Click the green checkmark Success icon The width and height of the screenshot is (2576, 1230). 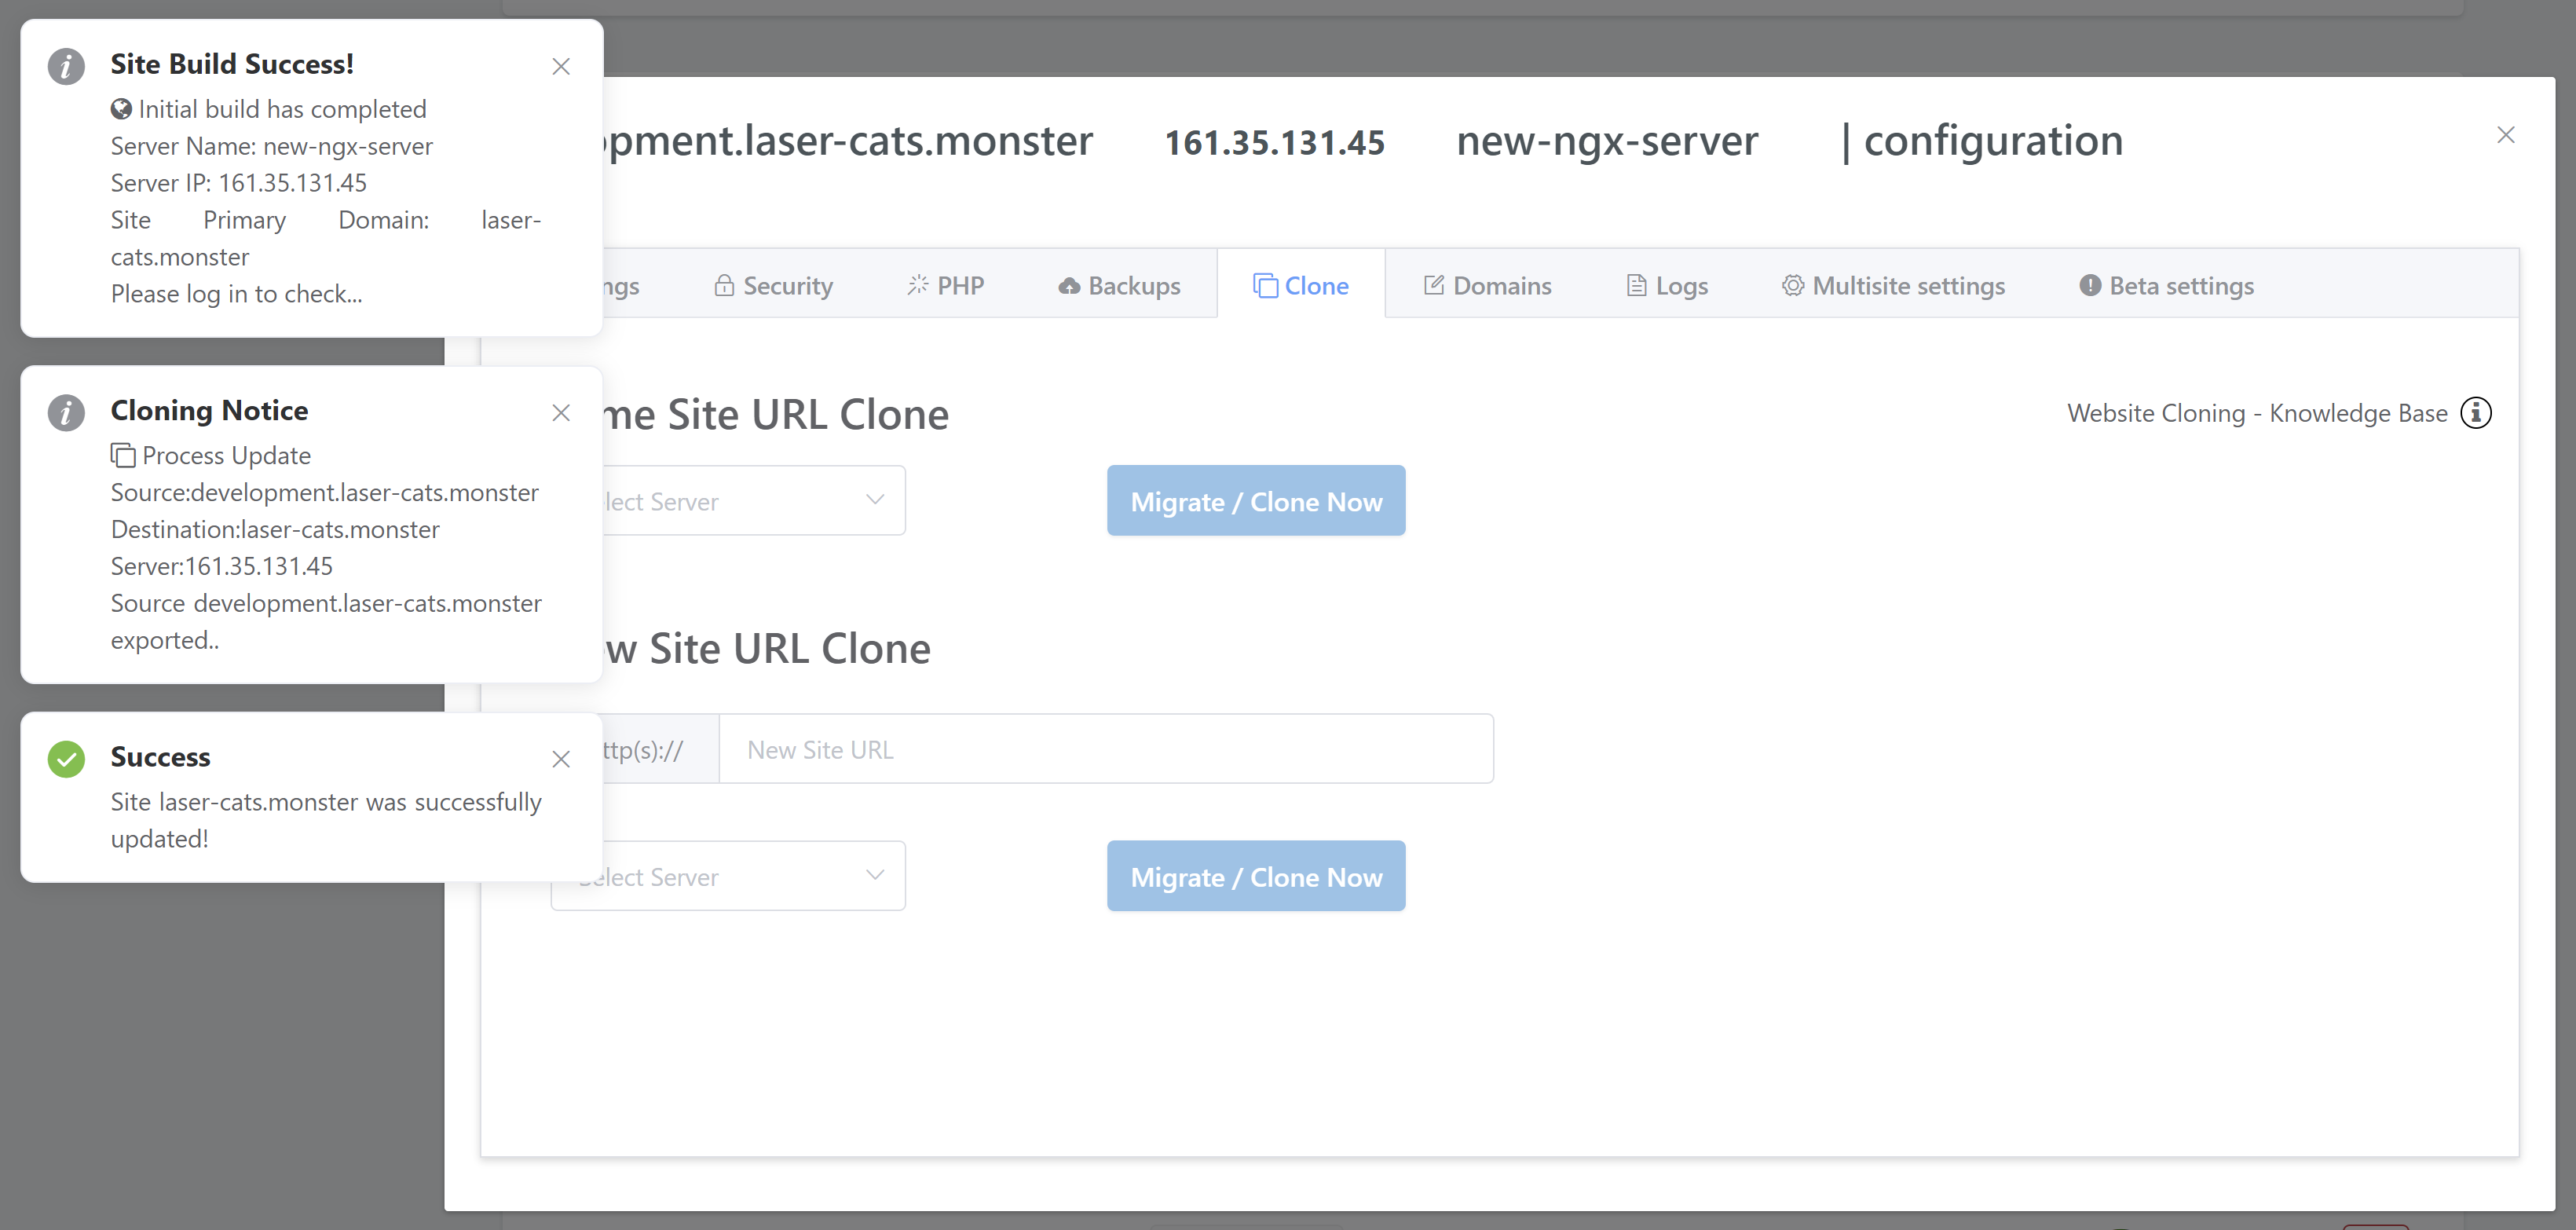[66, 759]
